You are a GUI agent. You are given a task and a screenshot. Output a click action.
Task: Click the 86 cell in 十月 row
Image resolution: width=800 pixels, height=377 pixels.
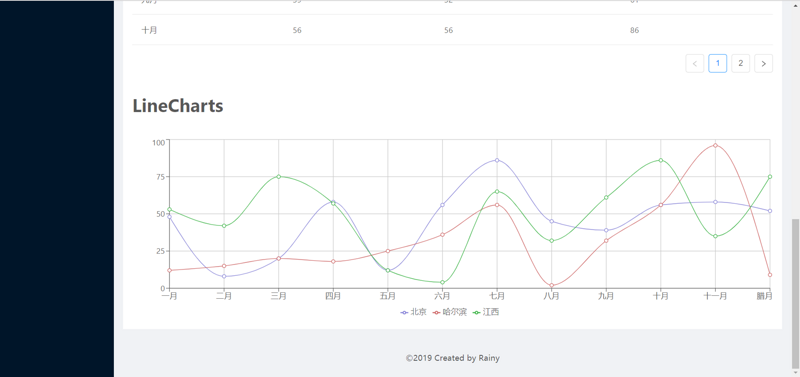[x=634, y=30]
